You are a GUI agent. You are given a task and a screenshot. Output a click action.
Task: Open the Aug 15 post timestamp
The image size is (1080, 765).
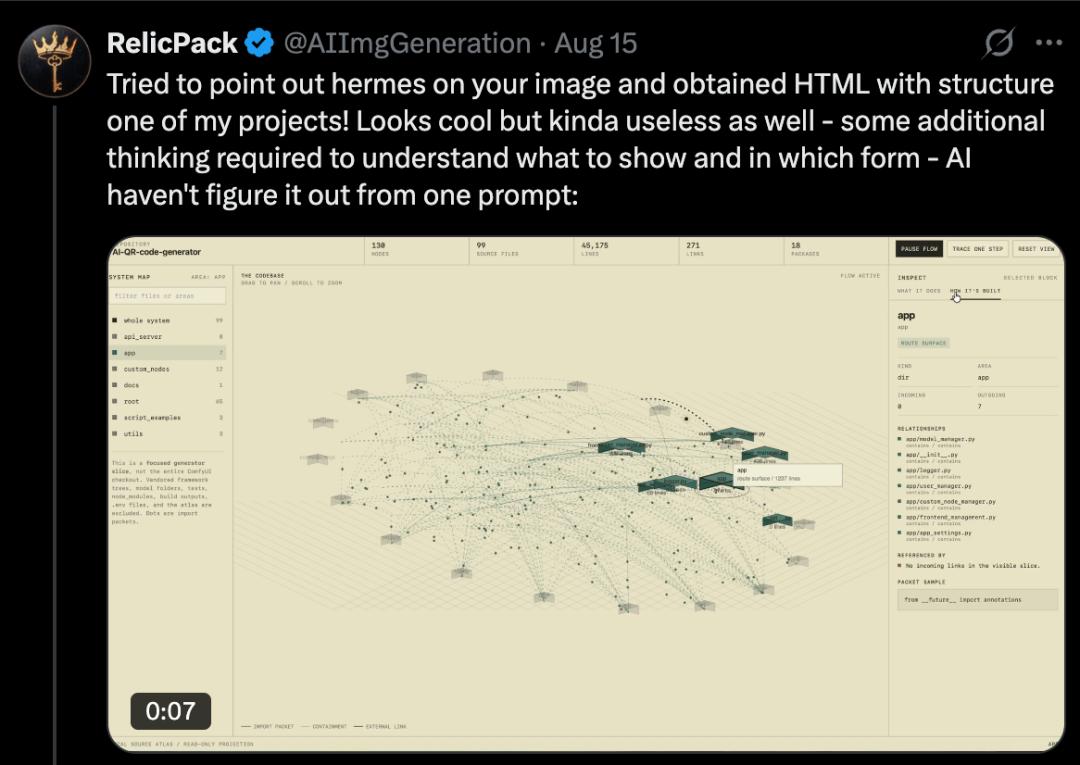(596, 43)
